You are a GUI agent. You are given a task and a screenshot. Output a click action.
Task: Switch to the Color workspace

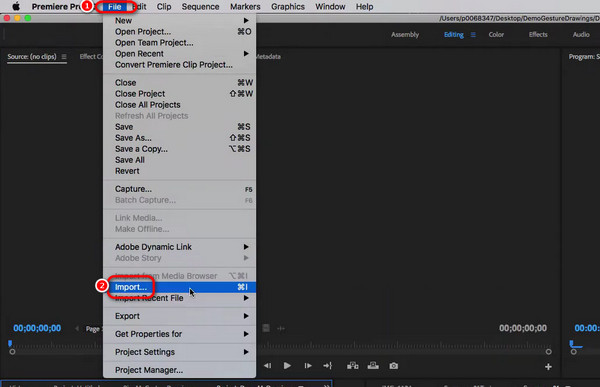click(496, 34)
